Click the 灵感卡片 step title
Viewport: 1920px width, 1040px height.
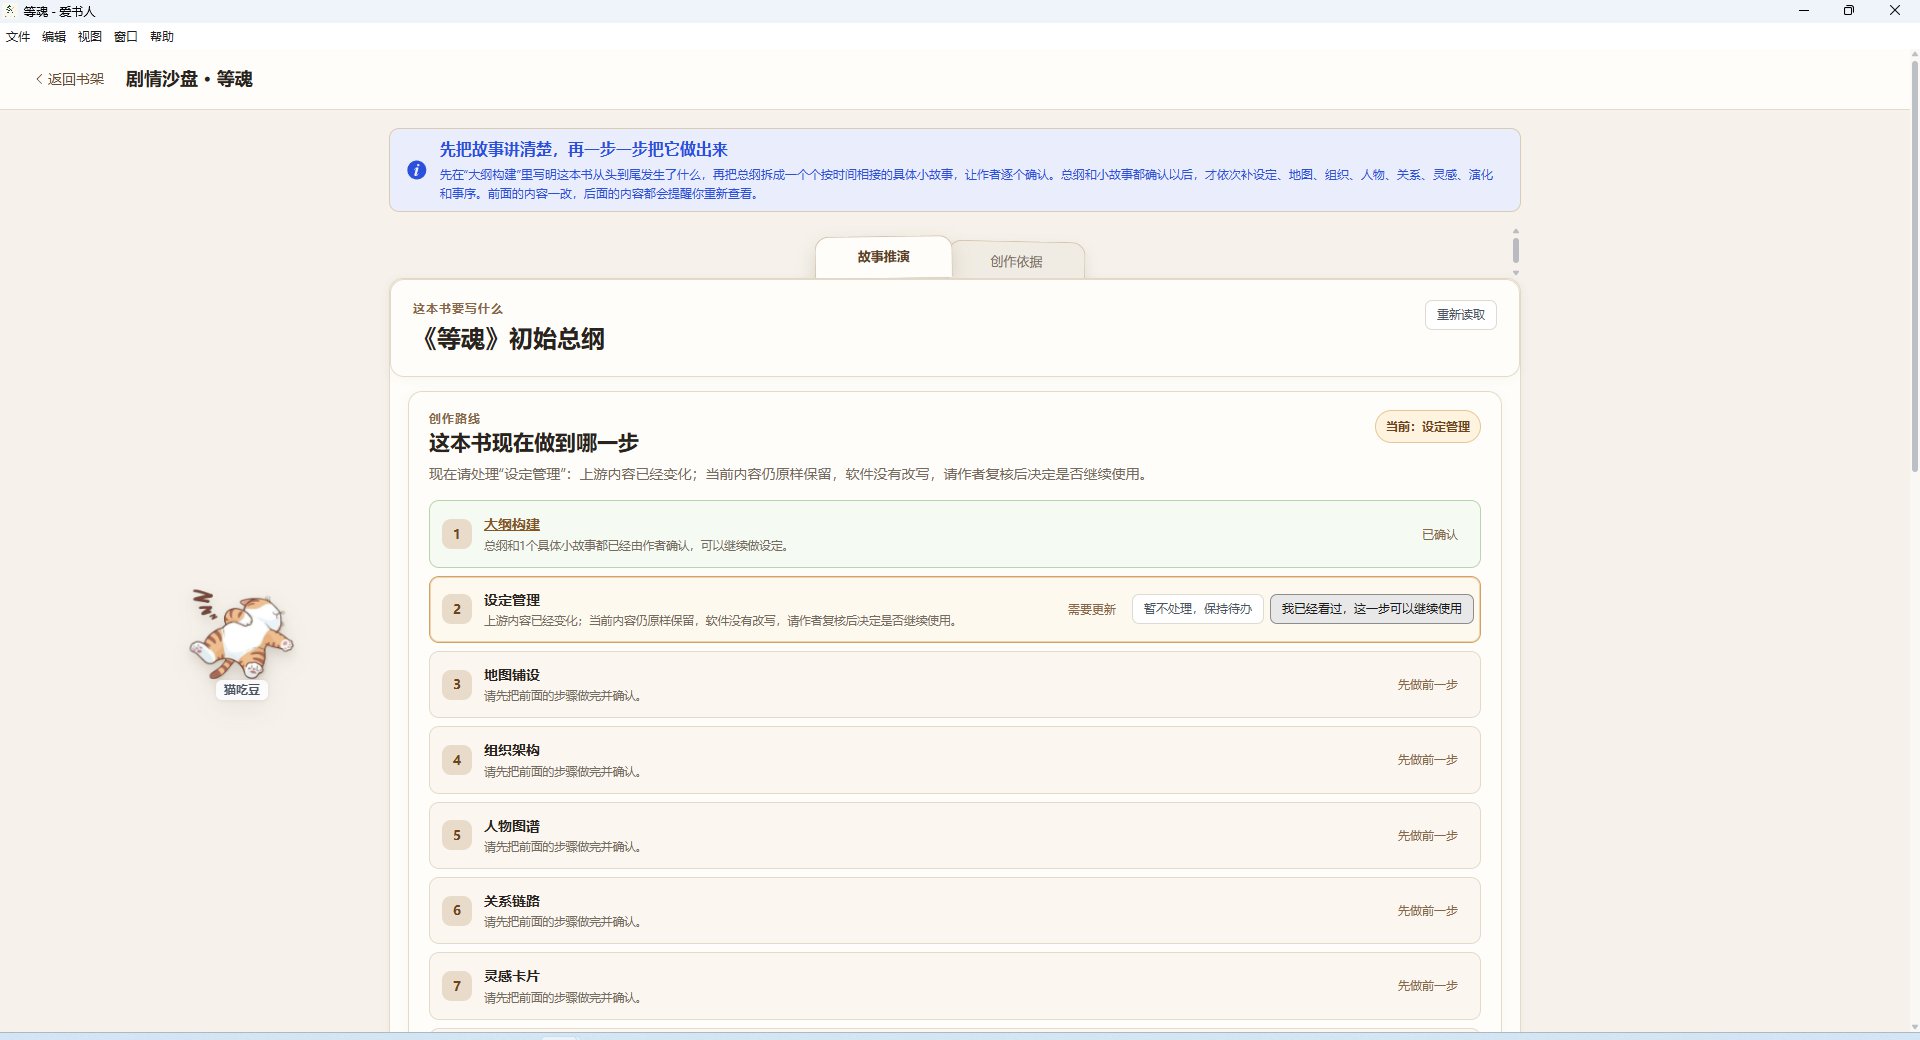(x=512, y=976)
